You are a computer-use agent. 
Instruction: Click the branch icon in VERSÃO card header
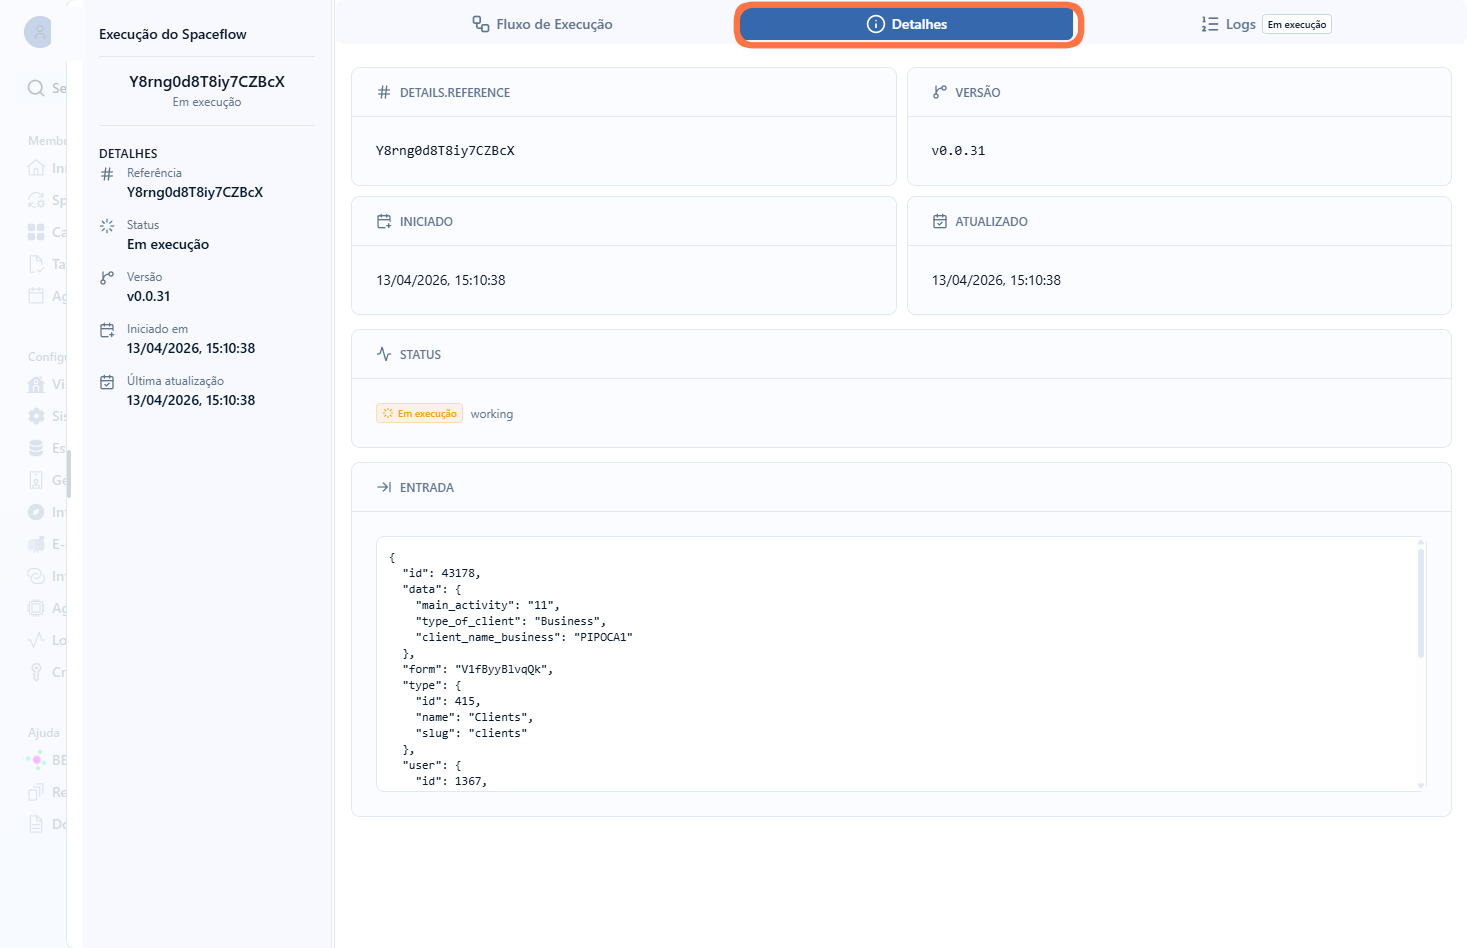939,92
